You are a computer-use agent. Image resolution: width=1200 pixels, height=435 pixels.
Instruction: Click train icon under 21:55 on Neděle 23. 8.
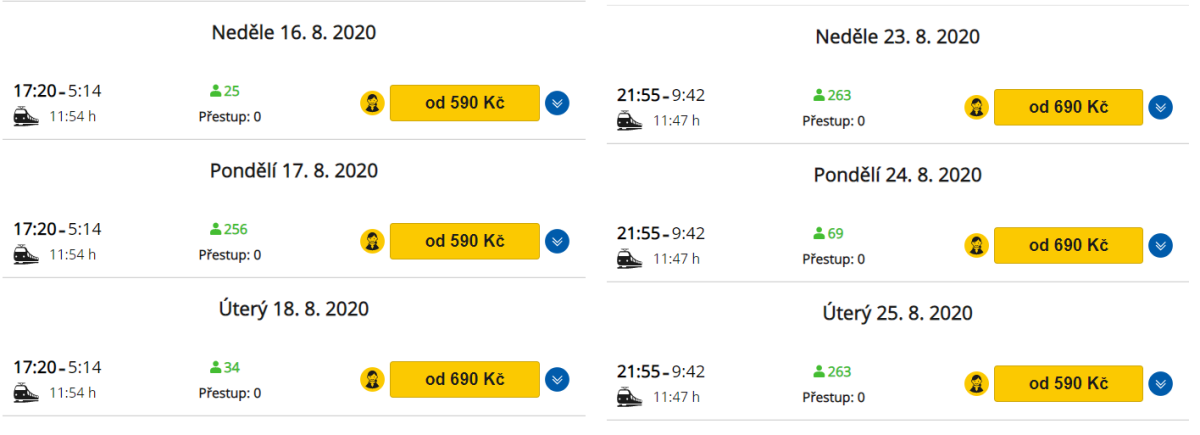pyautogui.click(x=631, y=120)
